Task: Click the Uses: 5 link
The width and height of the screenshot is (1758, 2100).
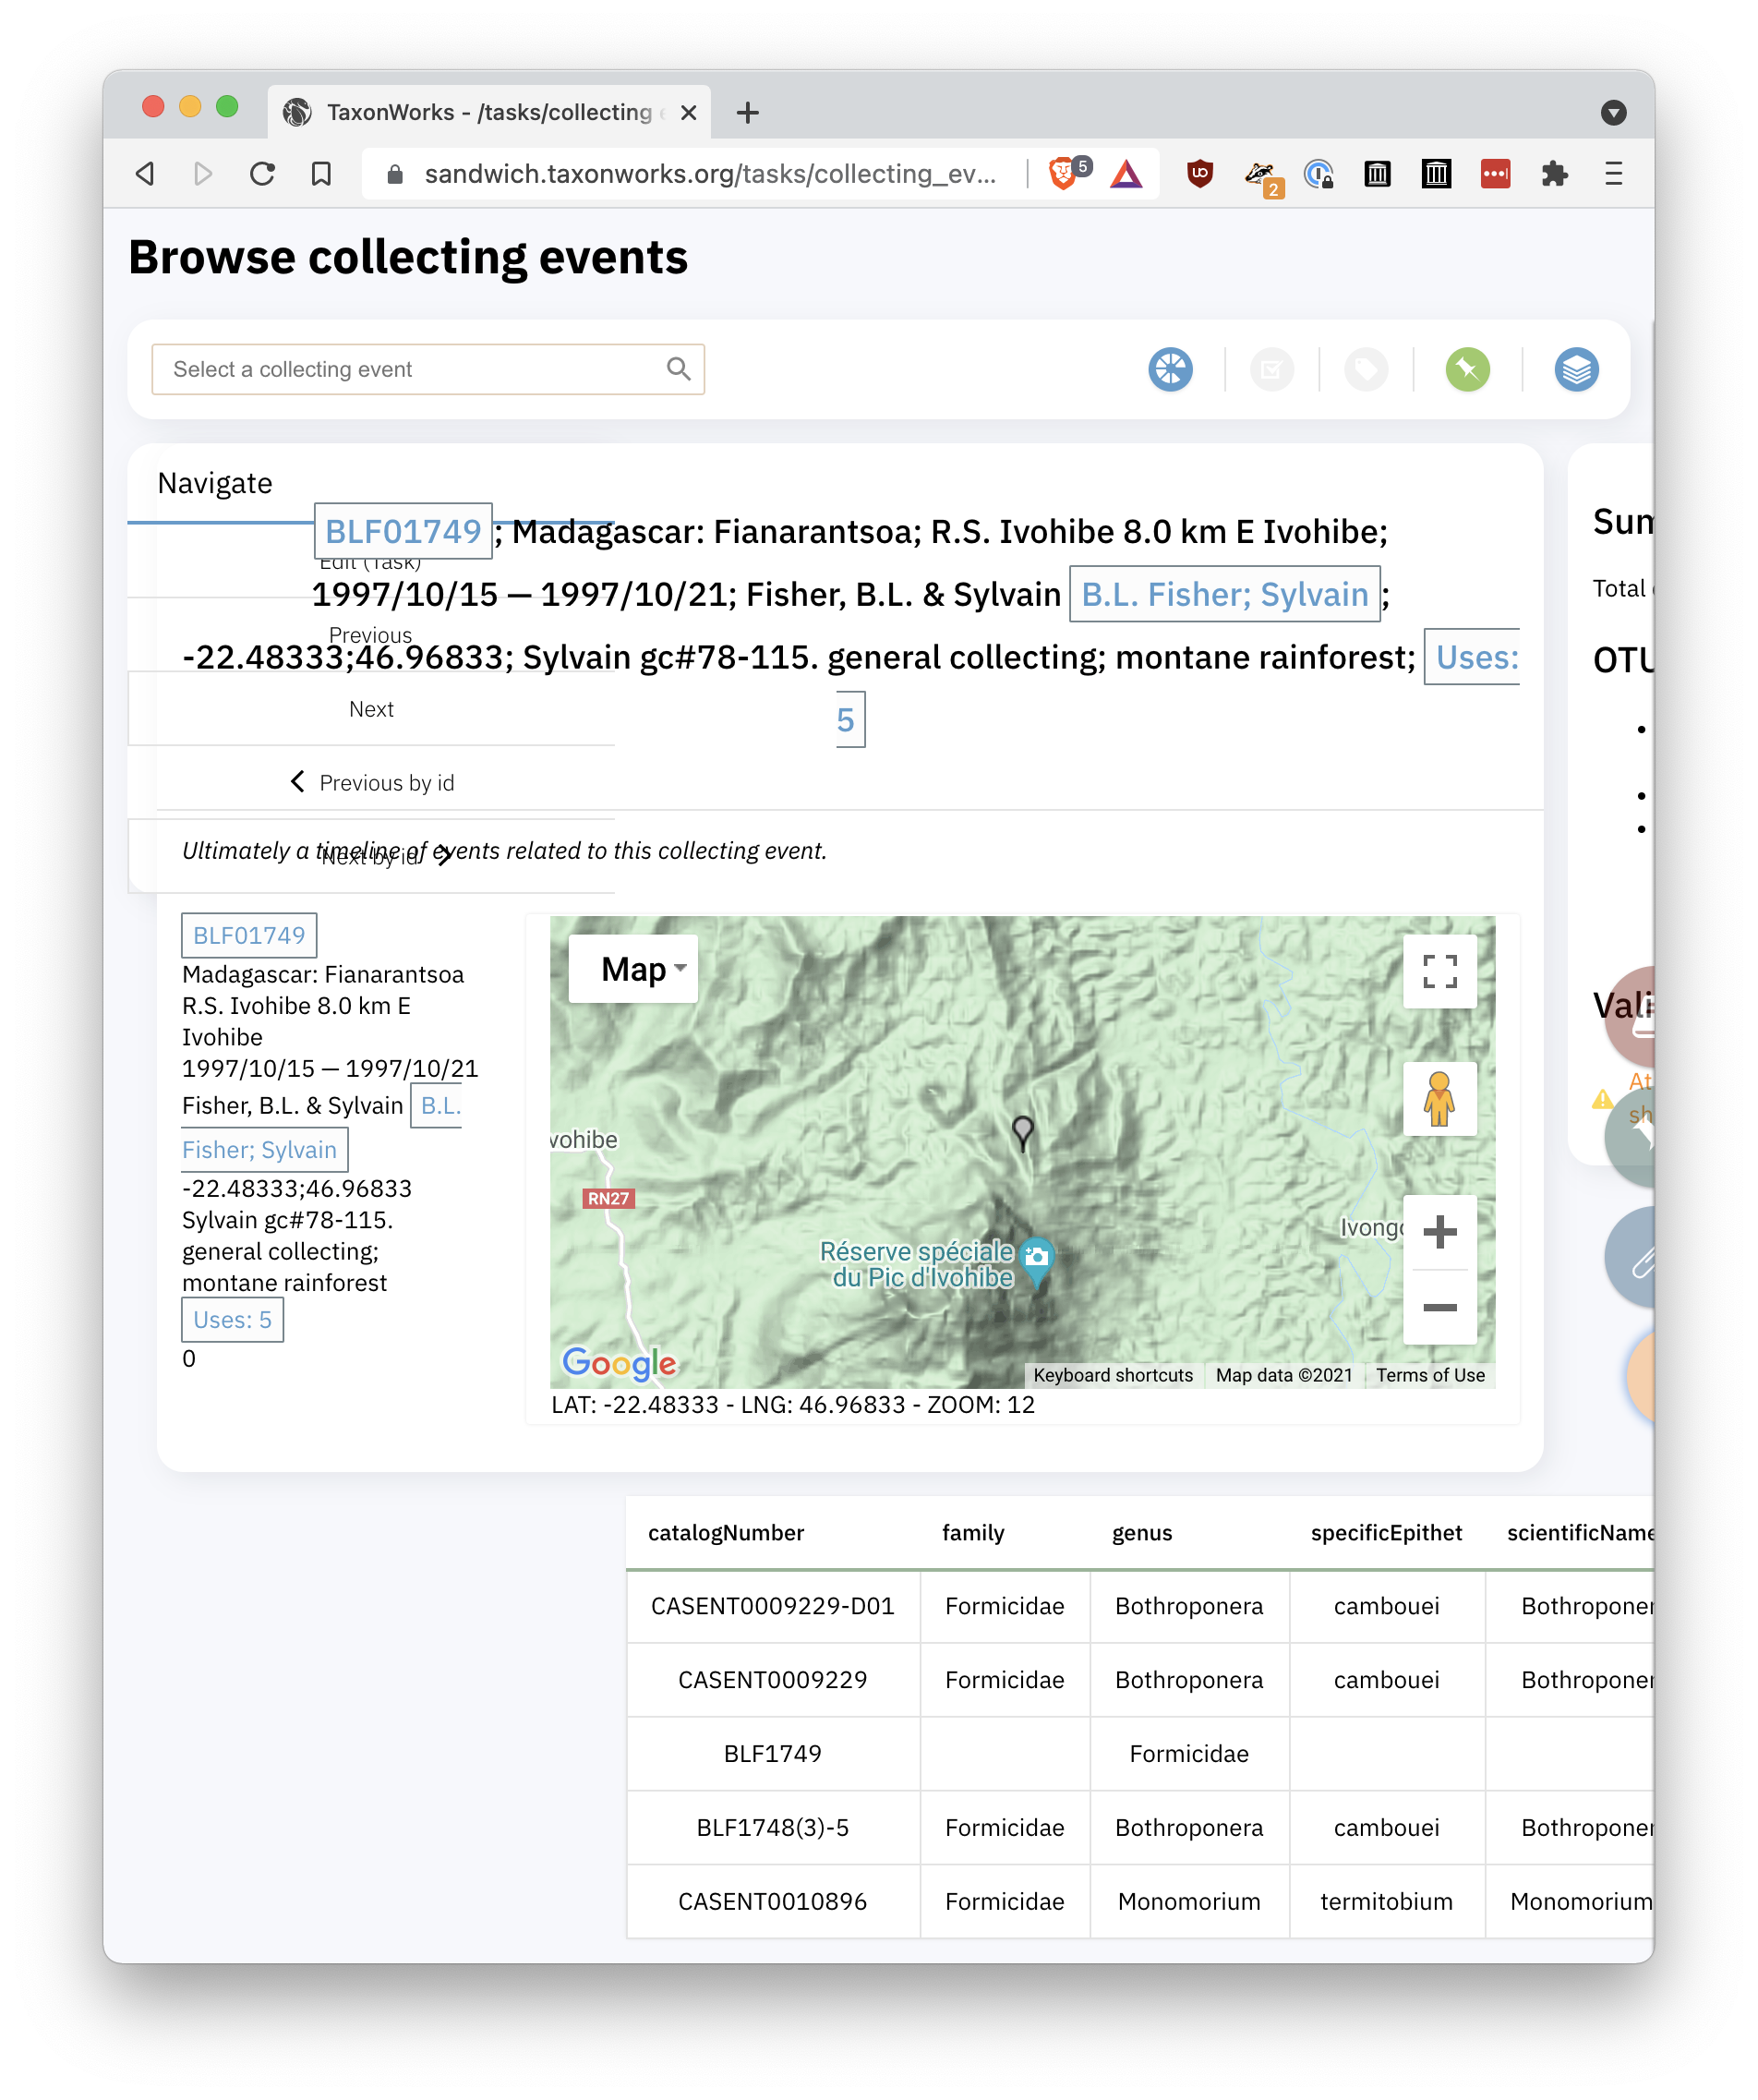Action: pos(232,1320)
